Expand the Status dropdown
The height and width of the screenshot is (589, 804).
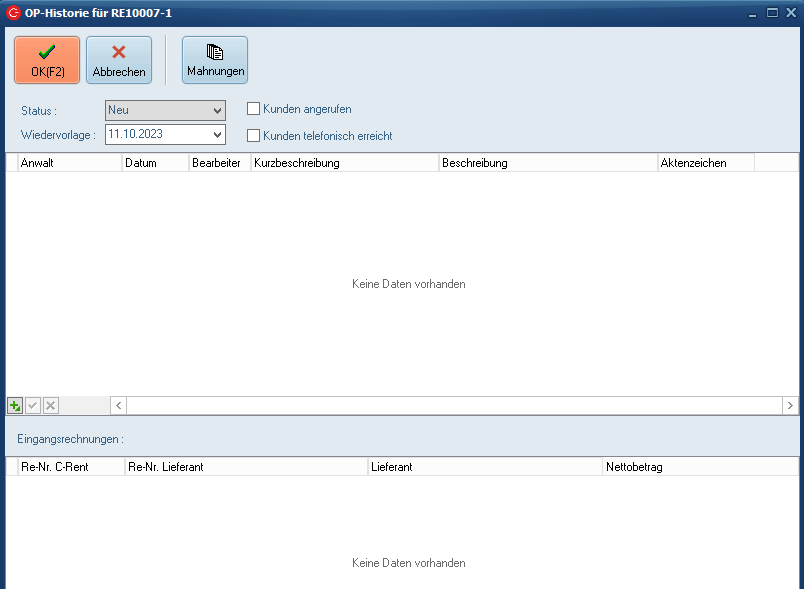(x=217, y=110)
